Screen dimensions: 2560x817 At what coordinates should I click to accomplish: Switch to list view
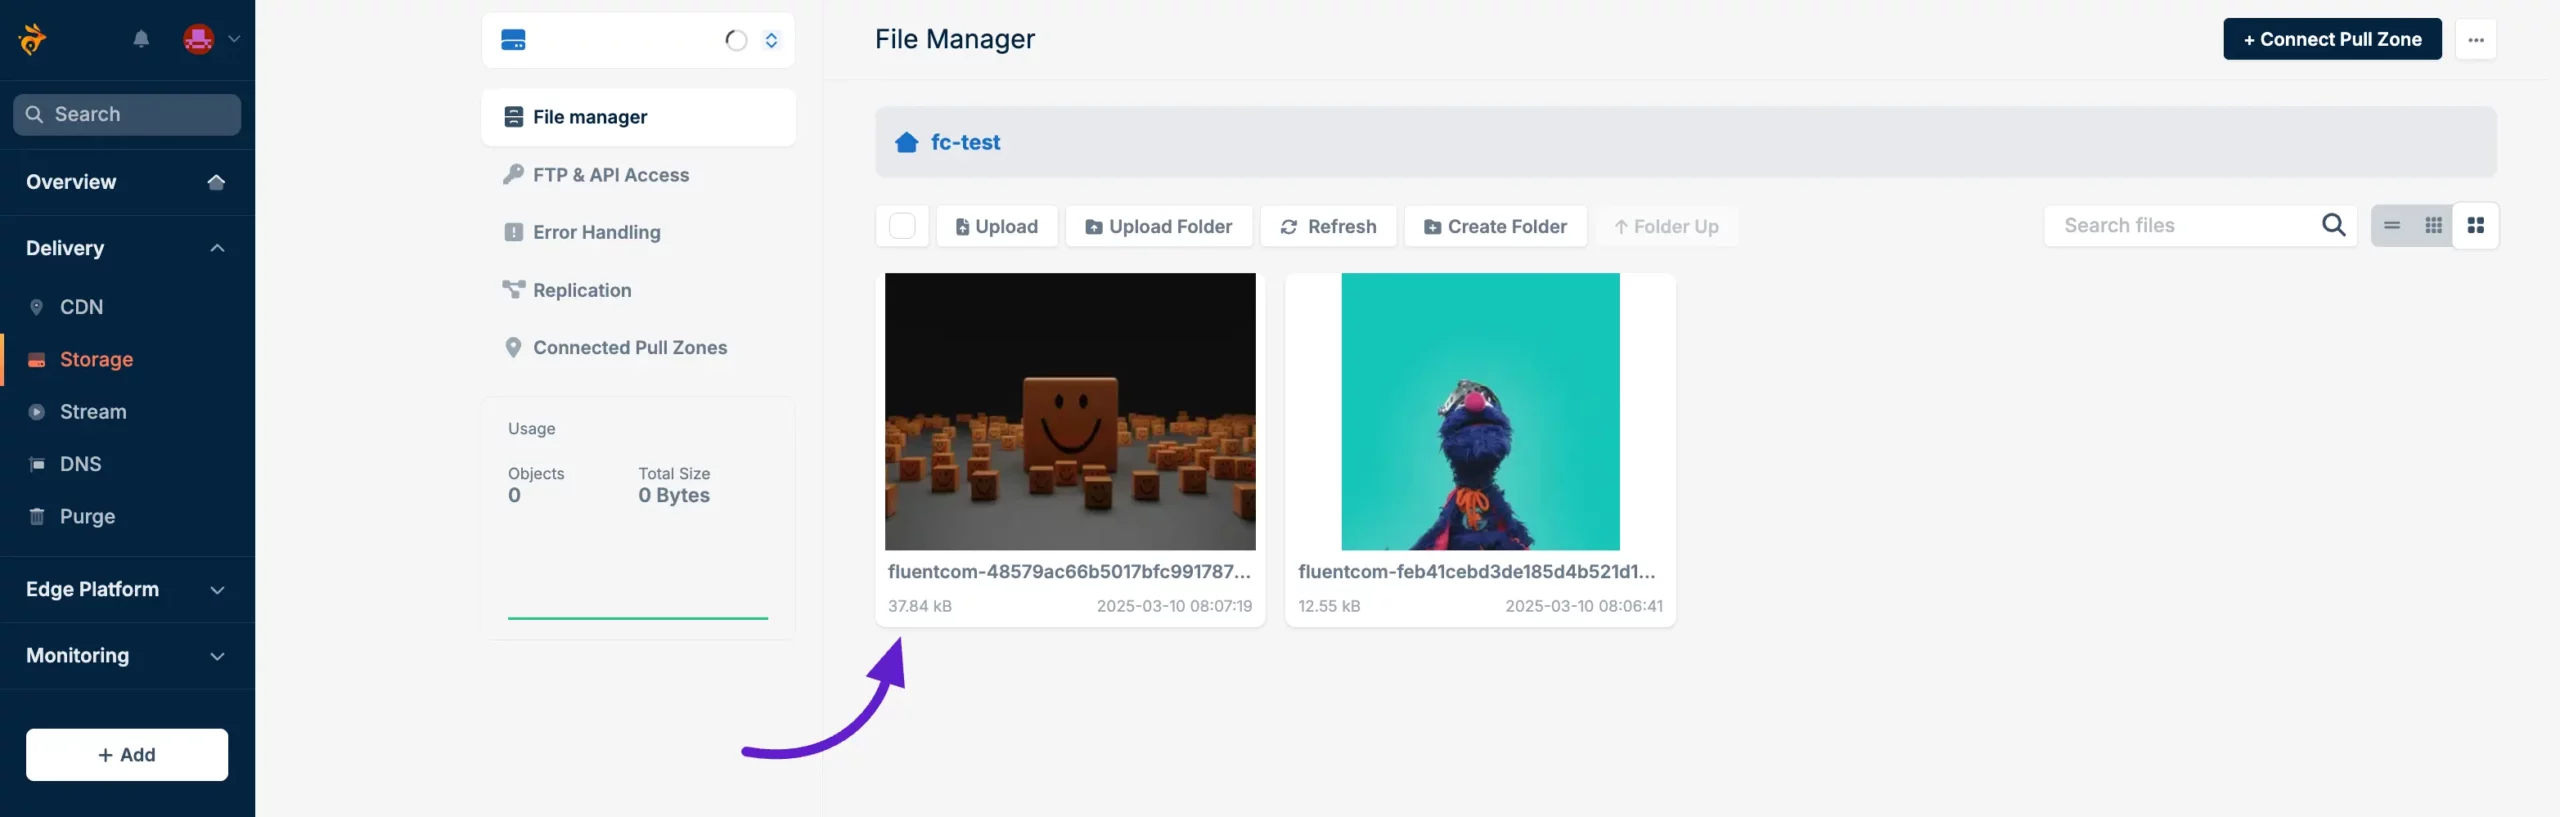pos(2392,225)
